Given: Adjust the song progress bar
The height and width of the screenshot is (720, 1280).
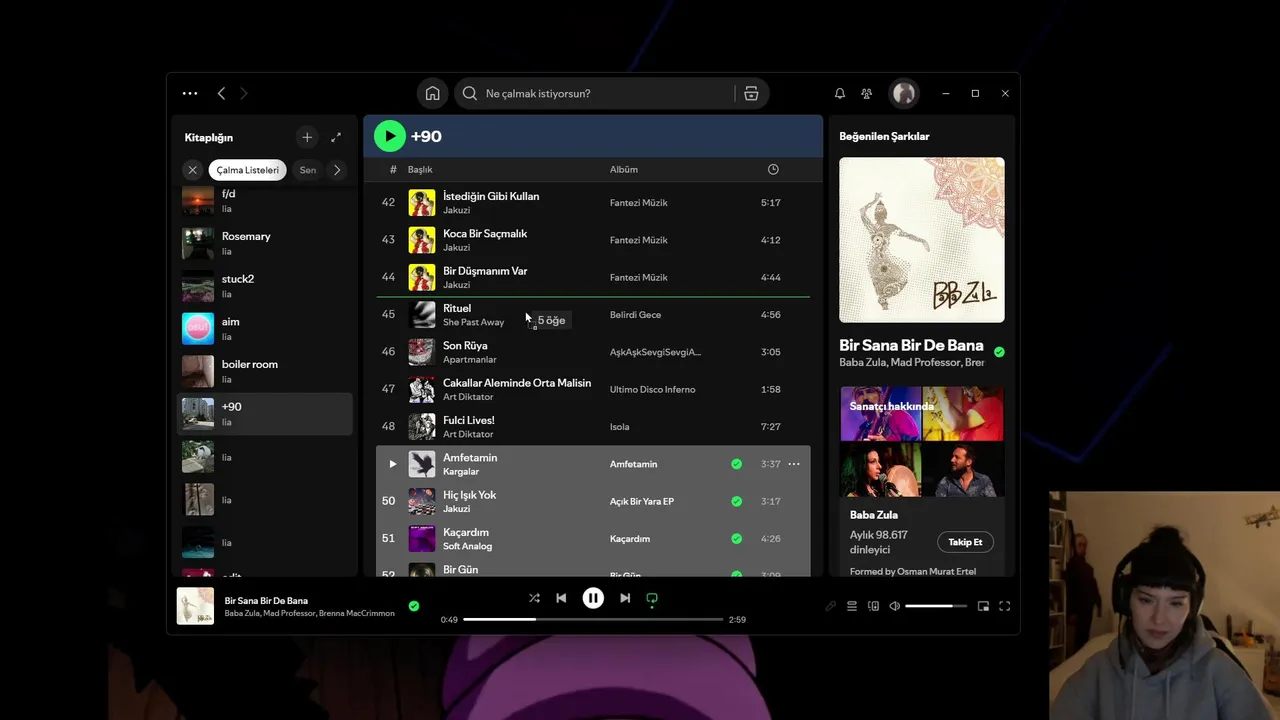Looking at the screenshot, I should [593, 619].
